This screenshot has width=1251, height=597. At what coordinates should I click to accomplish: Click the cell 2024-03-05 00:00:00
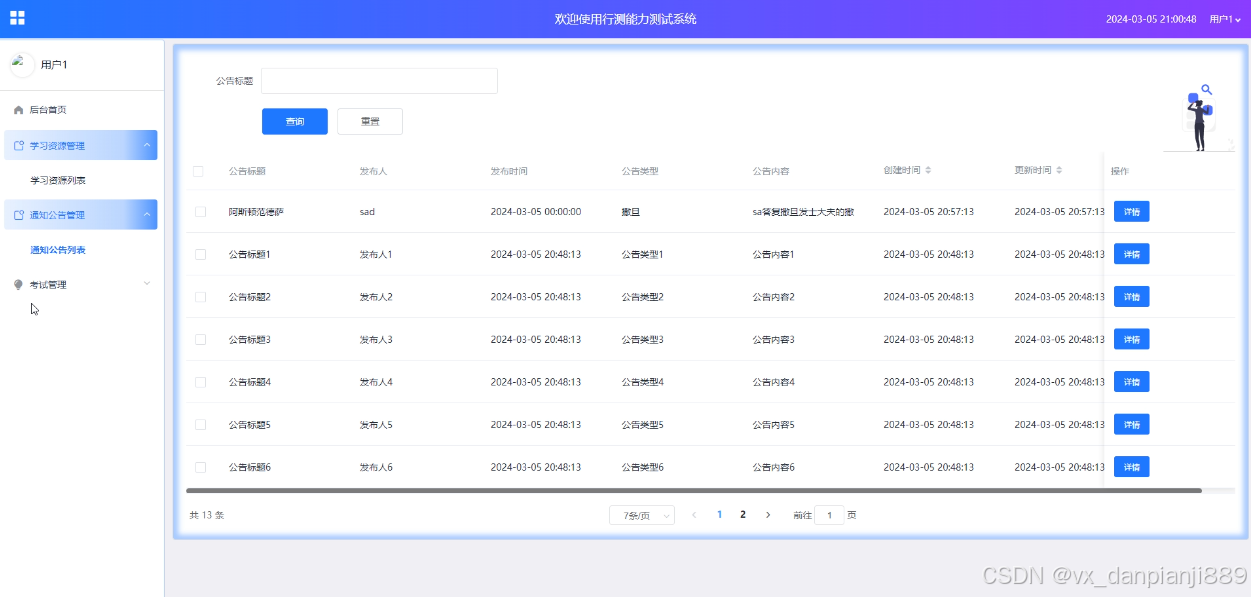click(x=536, y=212)
